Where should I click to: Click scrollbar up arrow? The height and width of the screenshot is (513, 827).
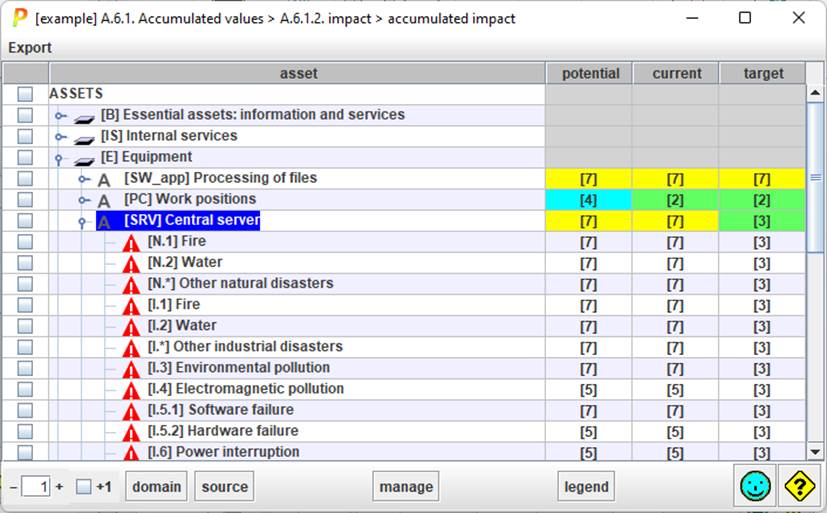815,93
